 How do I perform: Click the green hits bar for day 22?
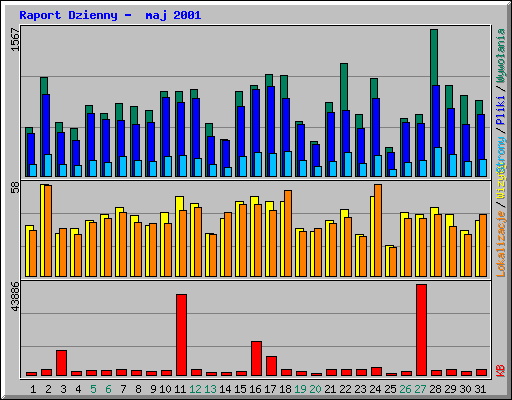click(344, 87)
